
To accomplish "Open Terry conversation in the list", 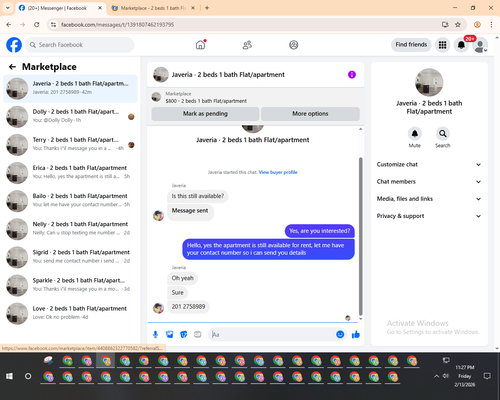I will (70, 145).
